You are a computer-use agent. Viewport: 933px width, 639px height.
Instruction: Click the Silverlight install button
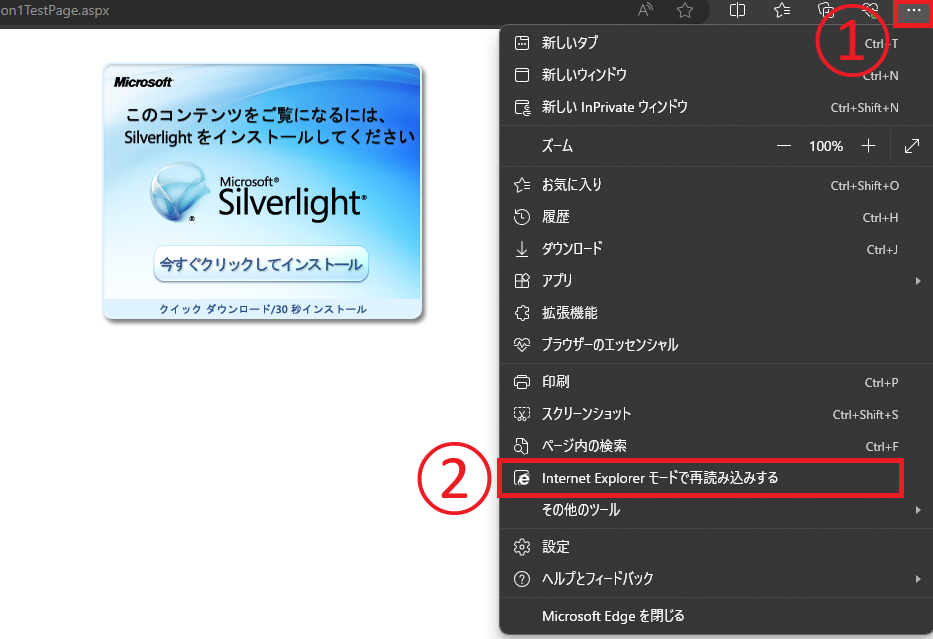point(262,263)
